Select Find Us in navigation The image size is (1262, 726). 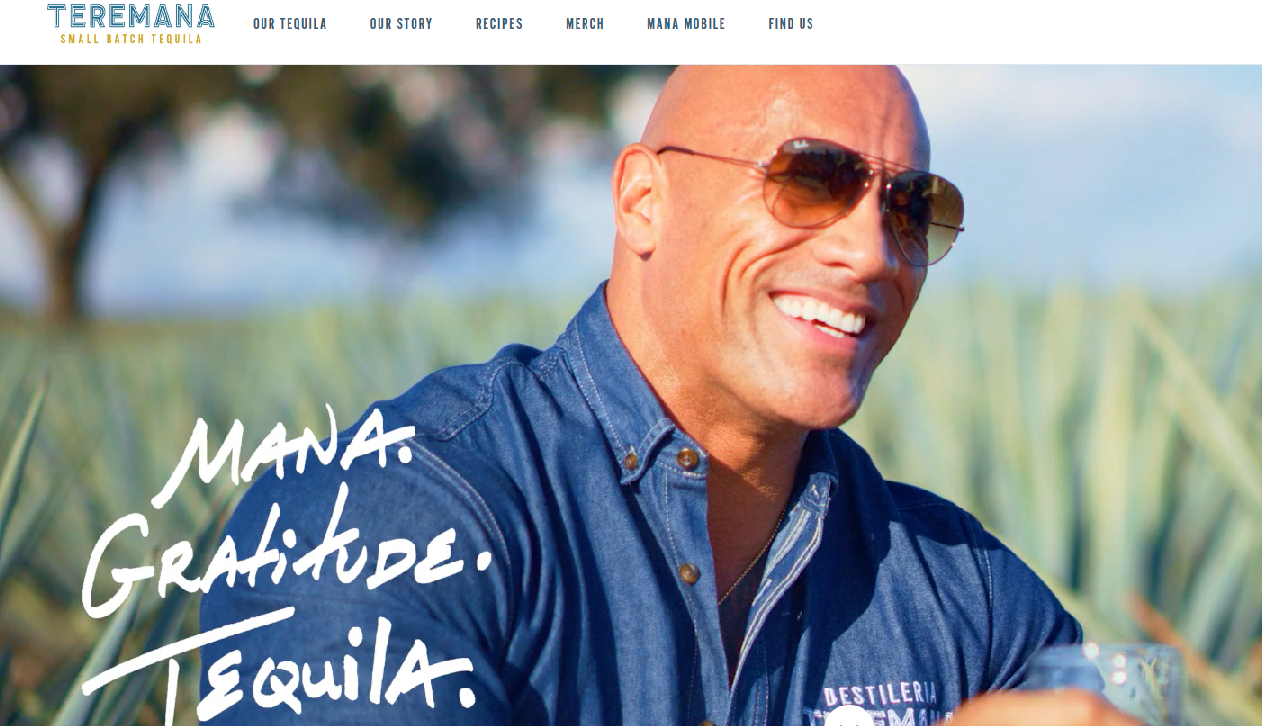point(791,24)
